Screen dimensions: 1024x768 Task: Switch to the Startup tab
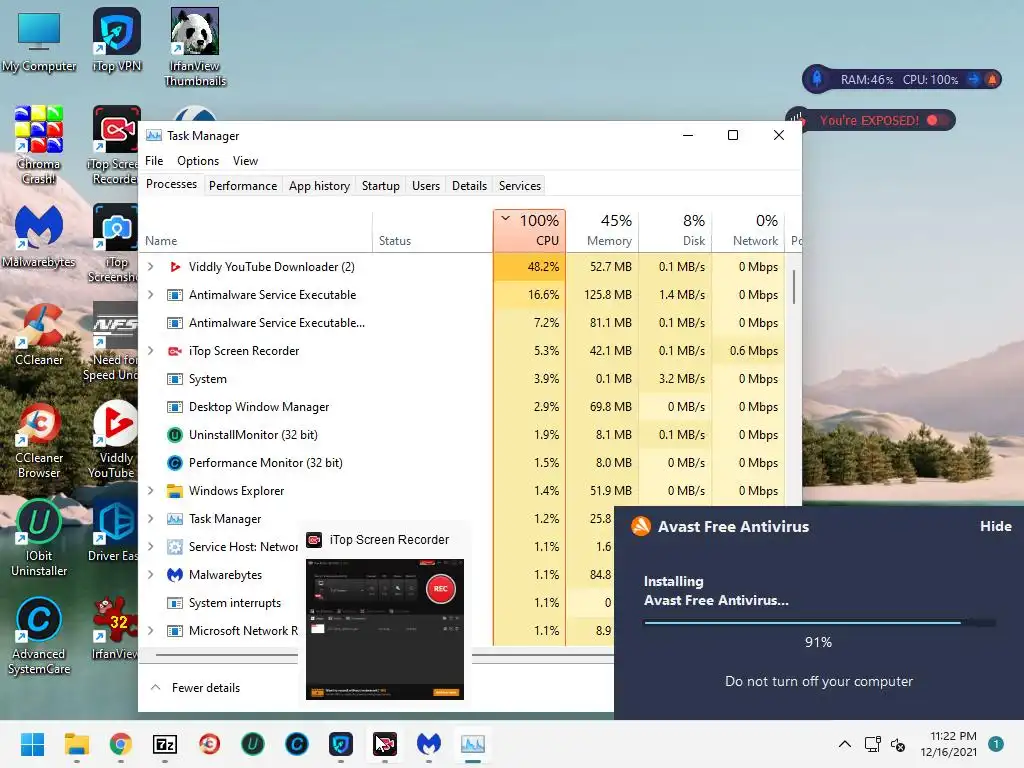381,185
